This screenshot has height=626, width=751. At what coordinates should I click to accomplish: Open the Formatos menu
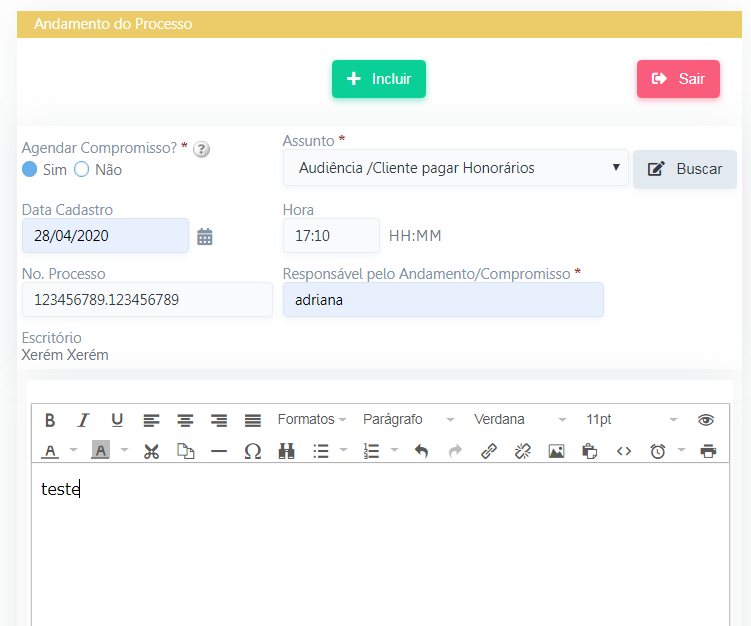pyautogui.click(x=312, y=420)
